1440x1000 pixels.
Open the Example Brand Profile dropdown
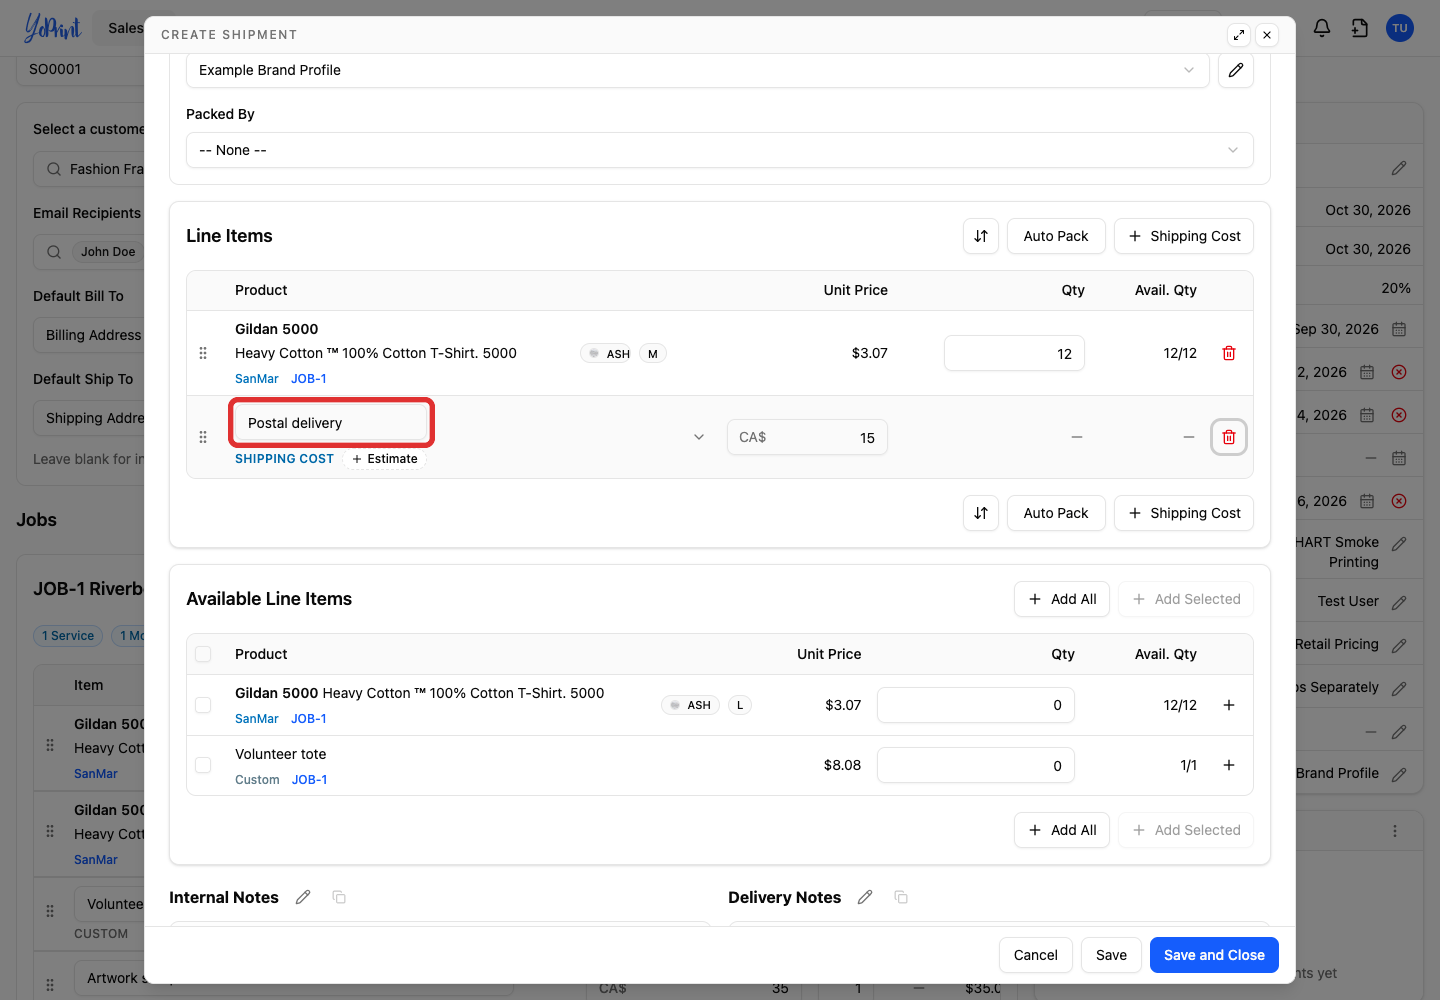point(698,70)
